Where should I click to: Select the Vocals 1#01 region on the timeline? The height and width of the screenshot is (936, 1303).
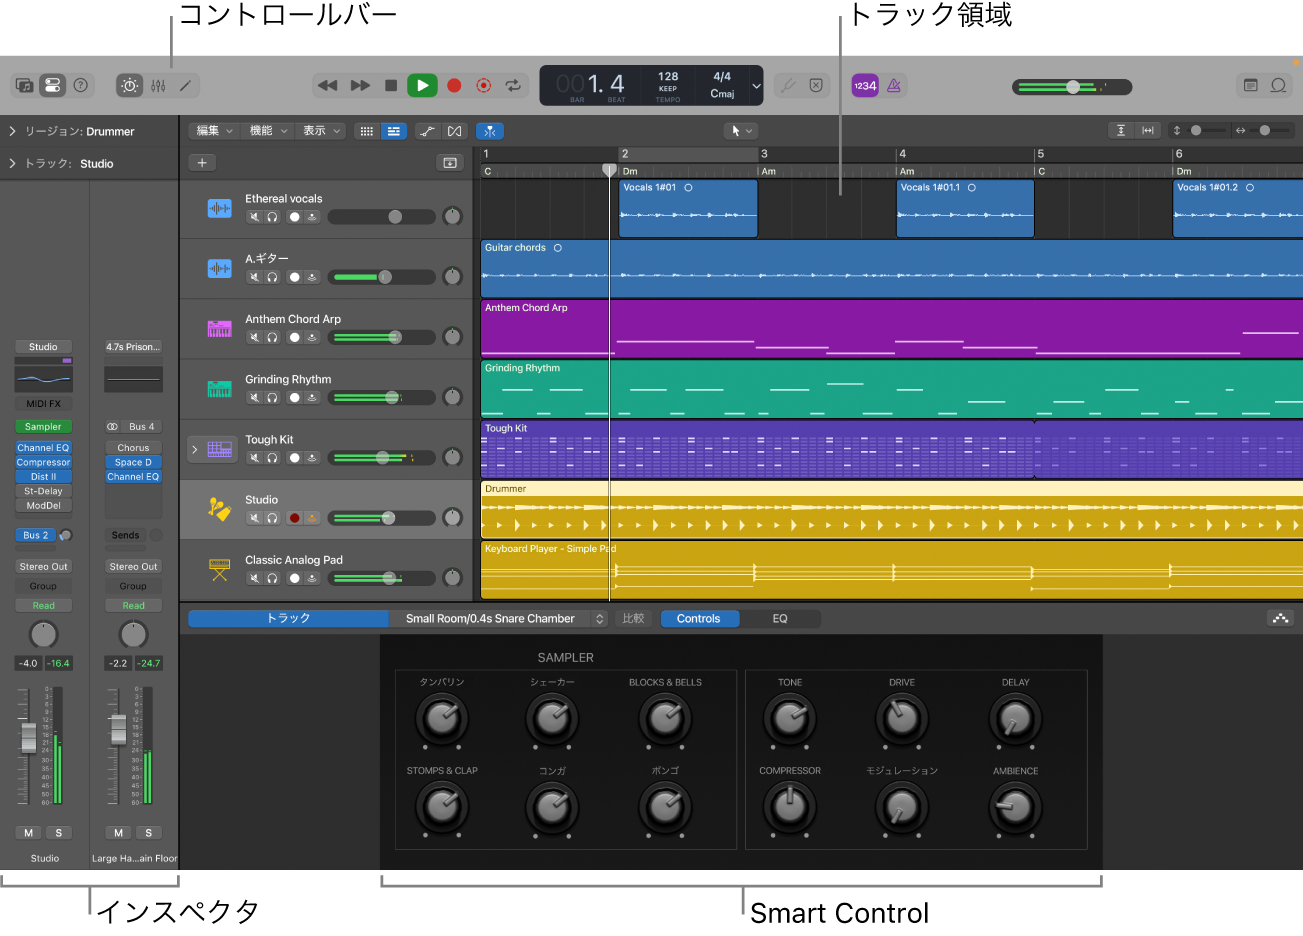[x=687, y=209]
